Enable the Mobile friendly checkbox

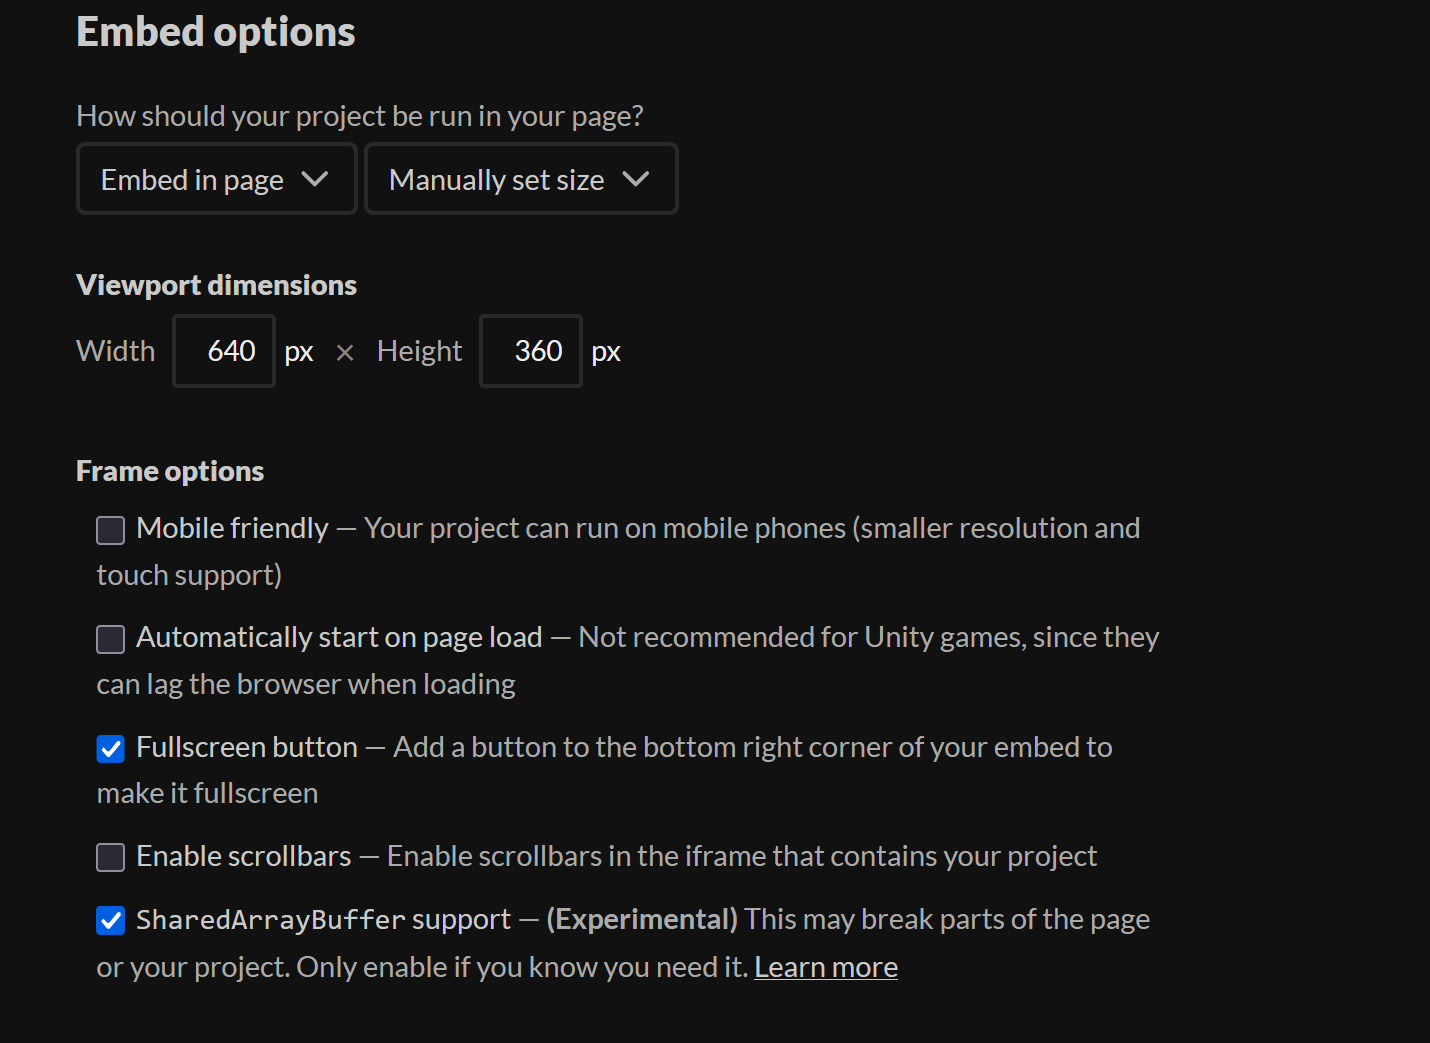click(111, 530)
